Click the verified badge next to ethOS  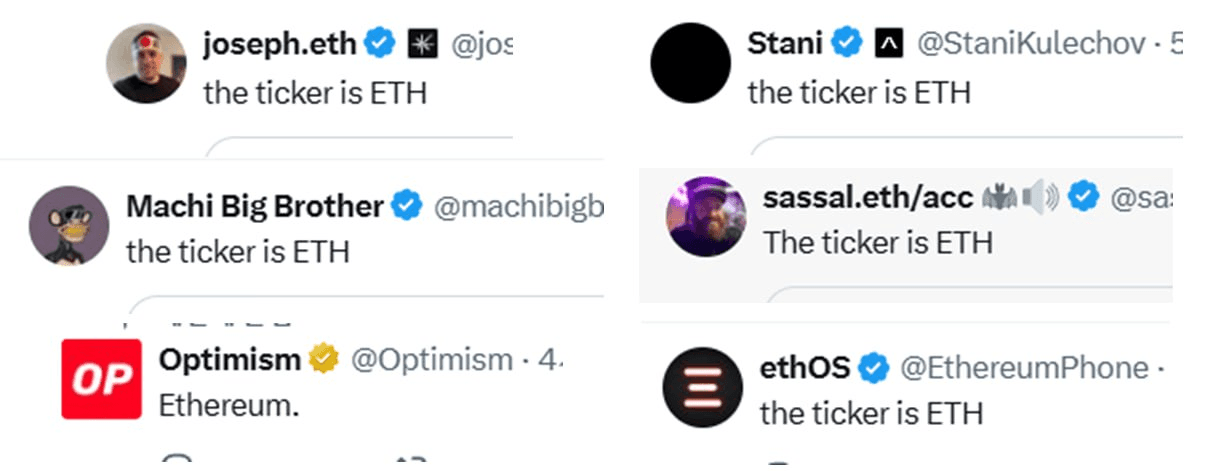(874, 367)
